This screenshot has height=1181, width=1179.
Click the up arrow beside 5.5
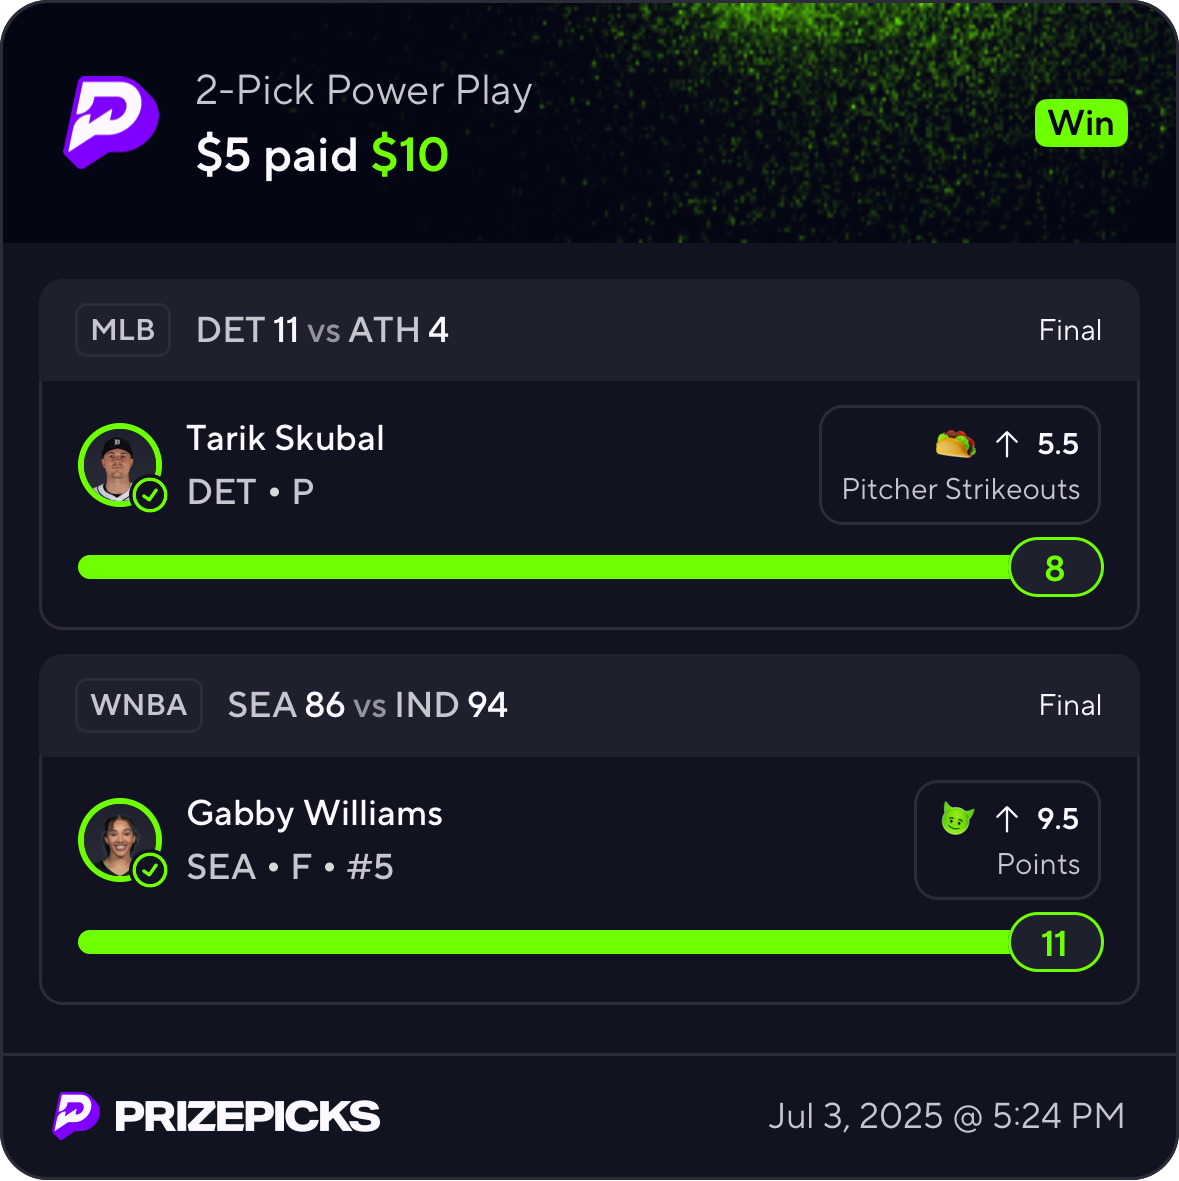click(x=1007, y=444)
